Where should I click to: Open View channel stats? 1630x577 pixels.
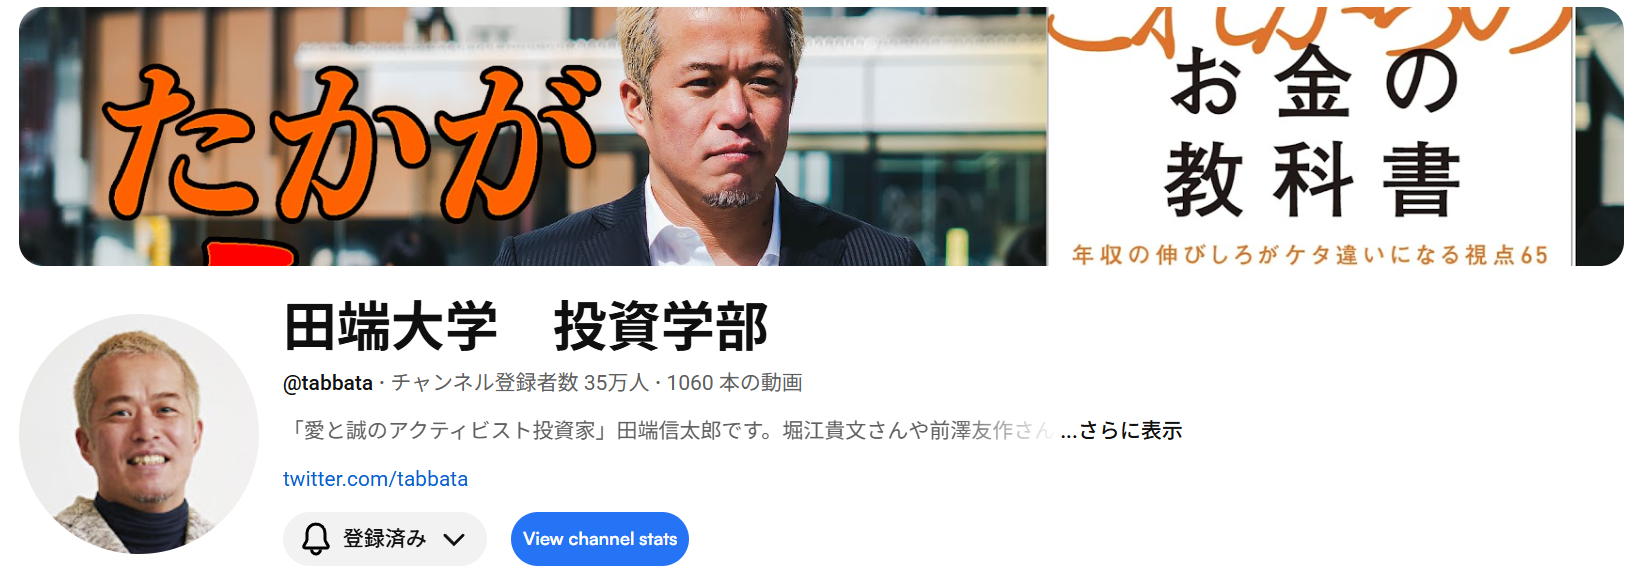coord(600,539)
